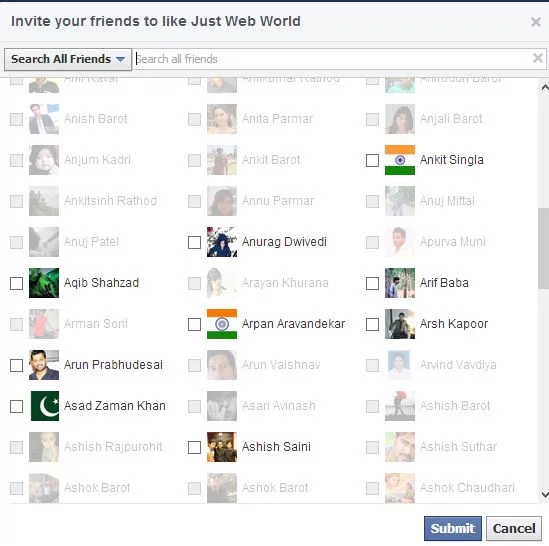Click the Submit button

tap(452, 528)
